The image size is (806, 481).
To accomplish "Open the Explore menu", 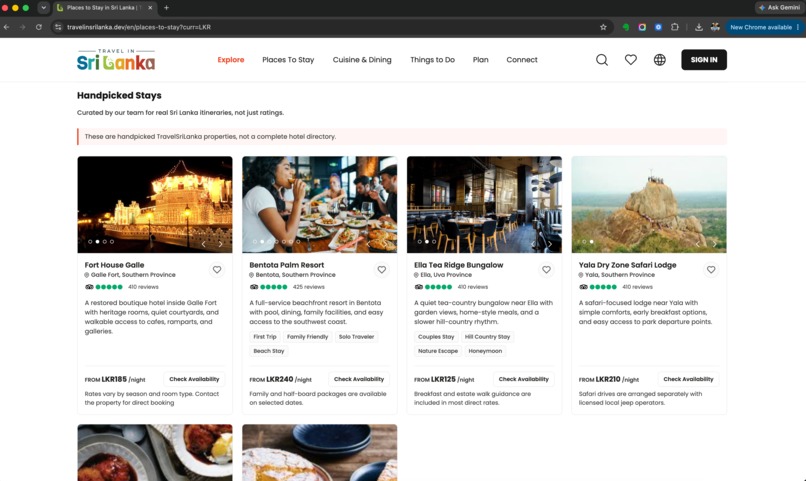I will [x=231, y=60].
